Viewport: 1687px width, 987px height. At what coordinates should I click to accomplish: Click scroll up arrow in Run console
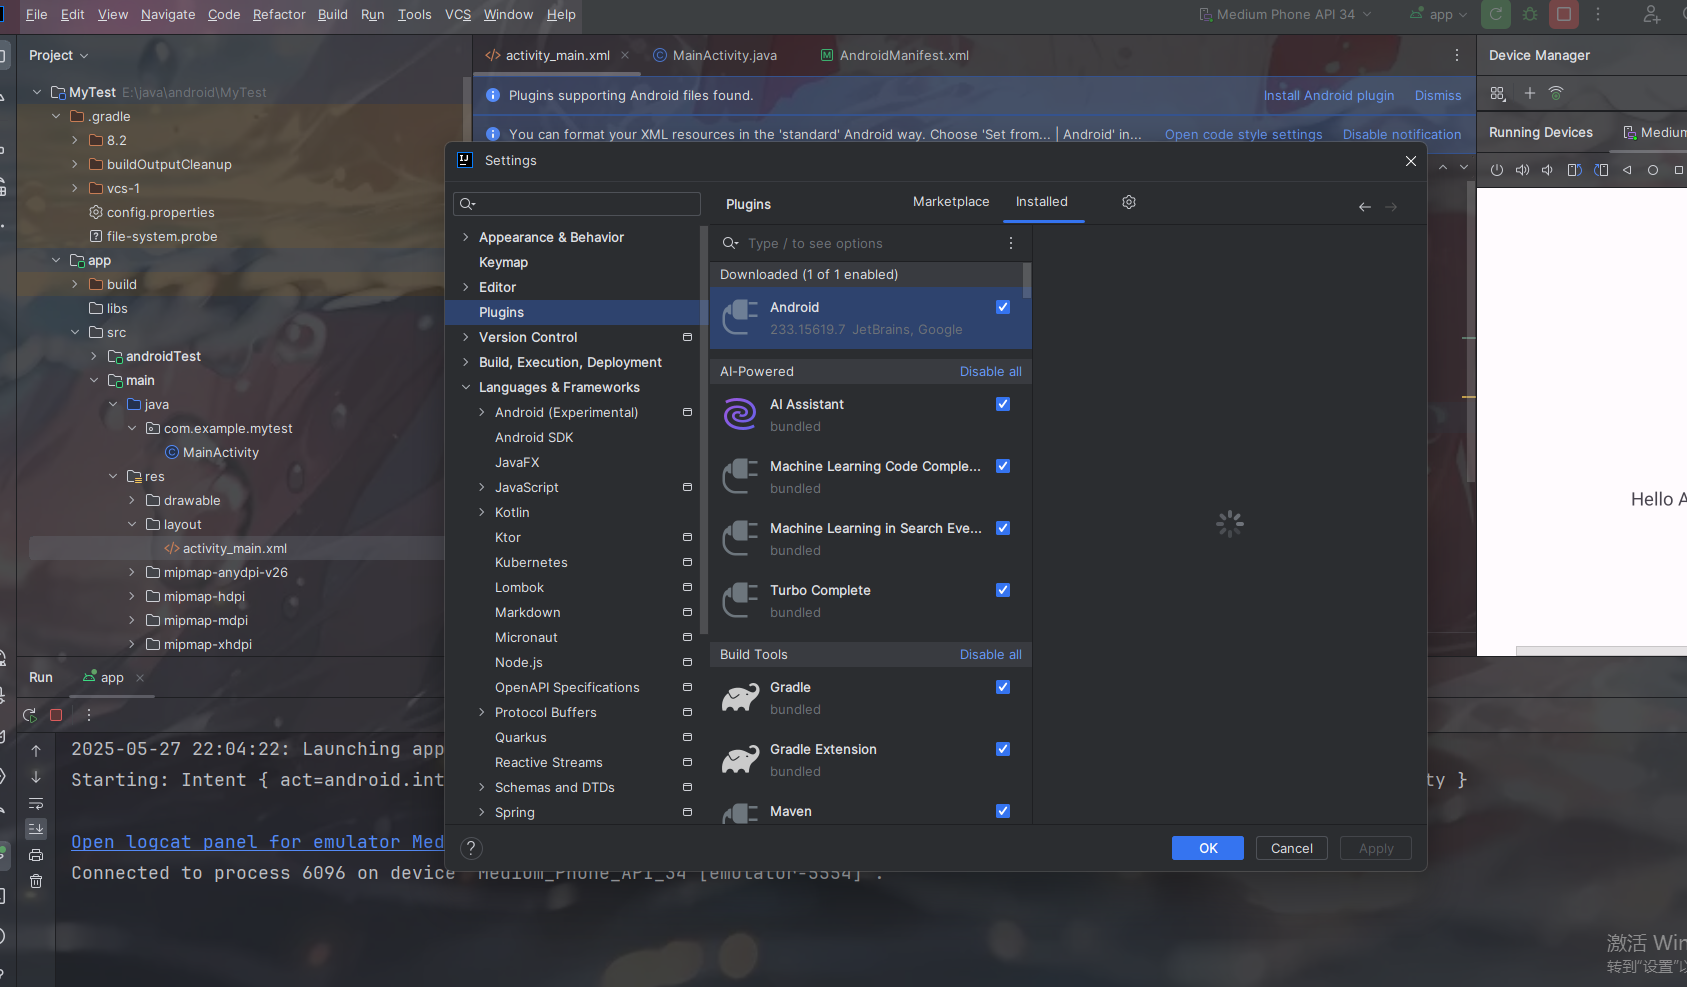[x=36, y=750]
